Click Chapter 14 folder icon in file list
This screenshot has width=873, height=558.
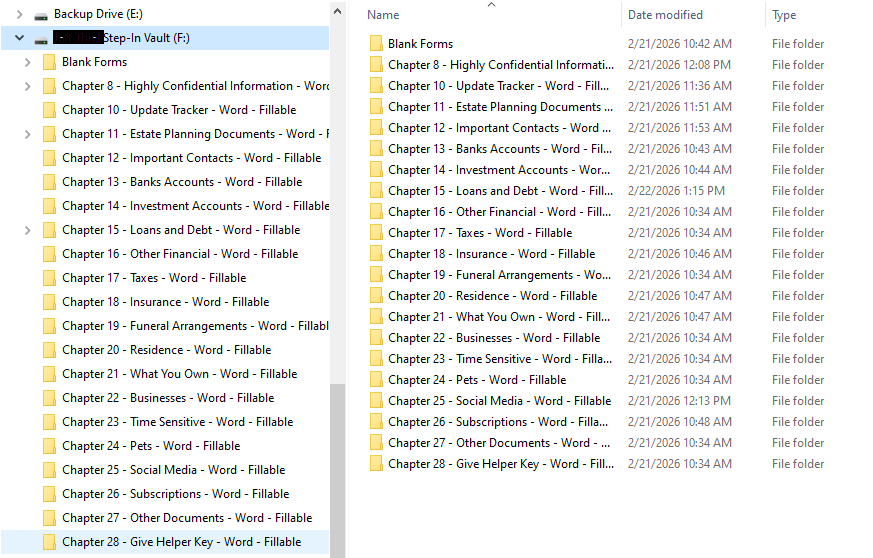(x=376, y=170)
